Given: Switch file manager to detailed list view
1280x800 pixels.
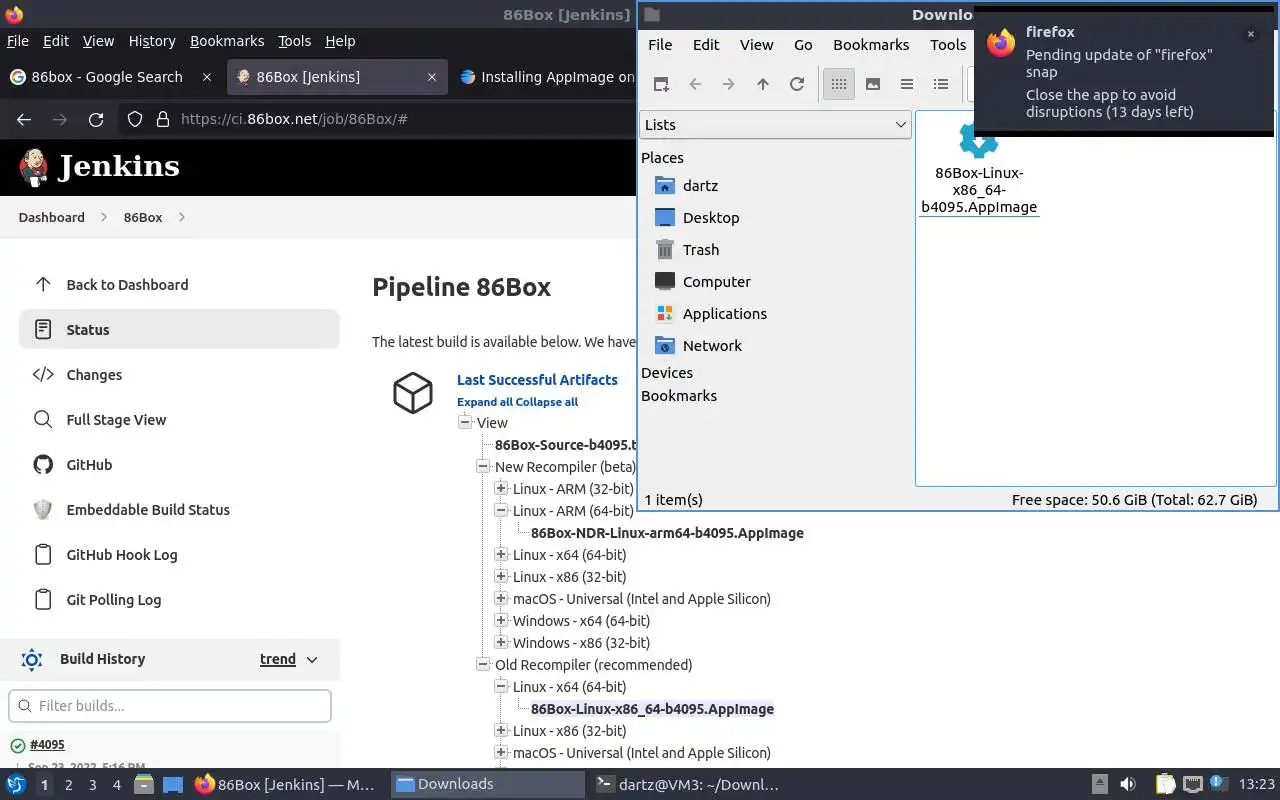Looking at the screenshot, I should [x=941, y=84].
